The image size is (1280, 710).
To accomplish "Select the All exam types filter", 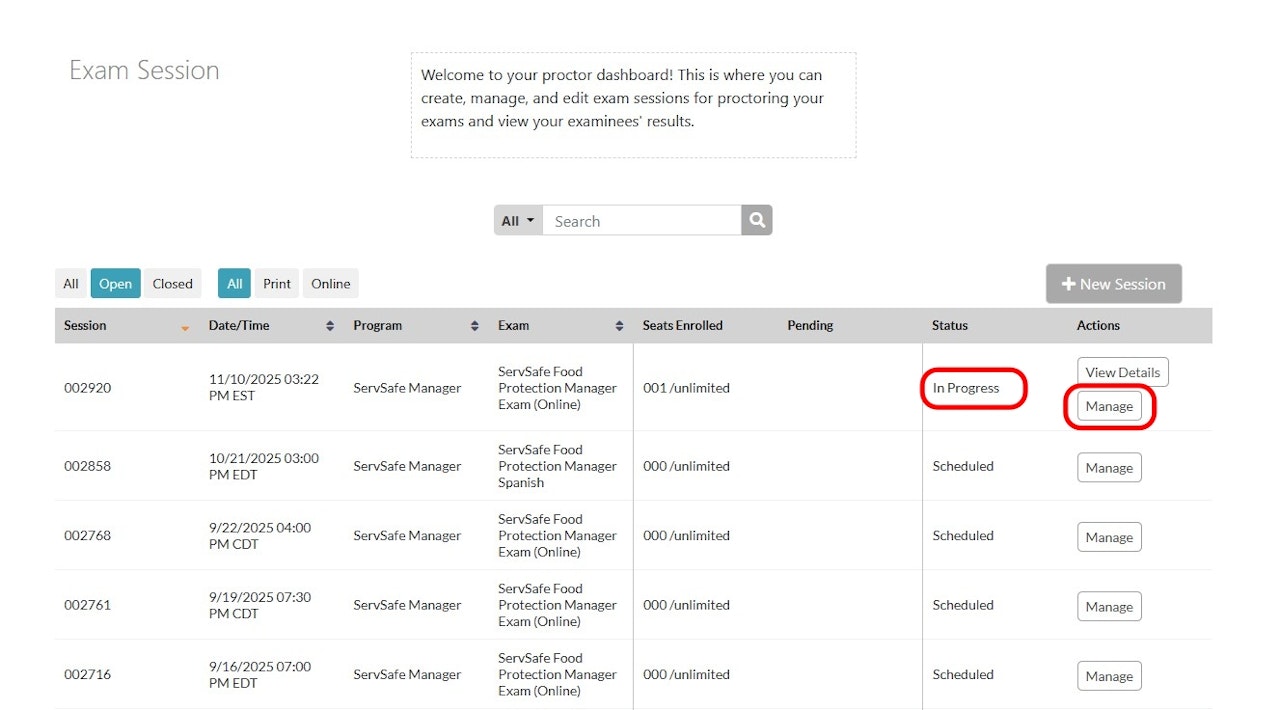I will click(x=235, y=284).
